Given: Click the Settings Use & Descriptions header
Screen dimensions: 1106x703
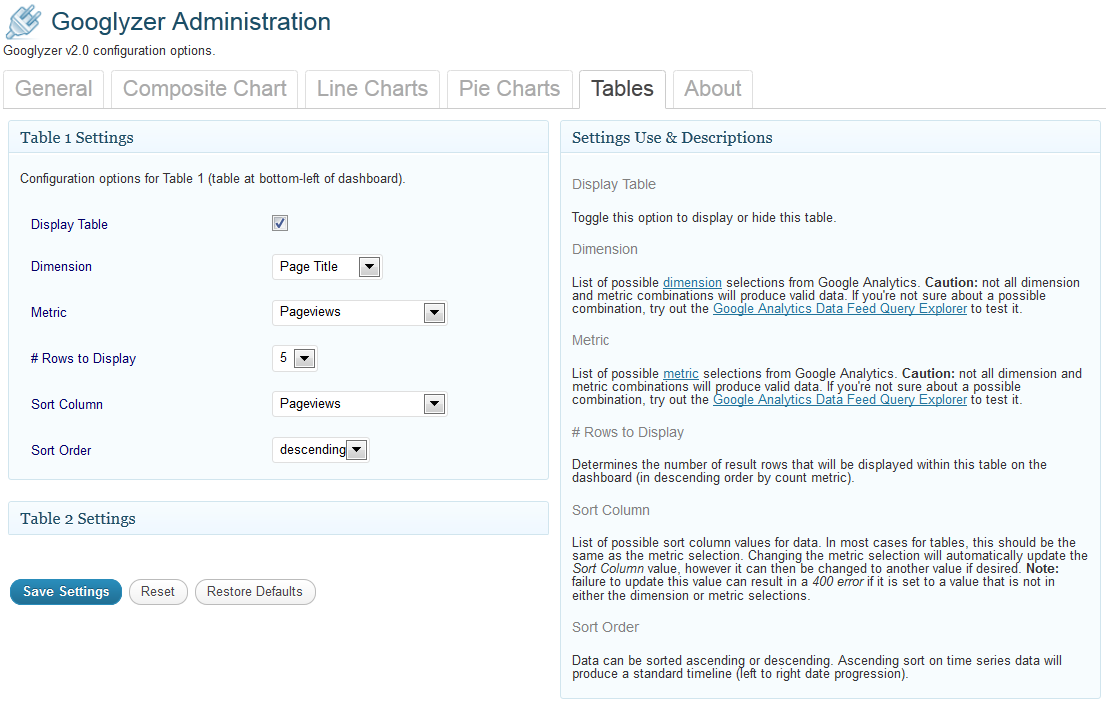Looking at the screenshot, I should 830,137.
